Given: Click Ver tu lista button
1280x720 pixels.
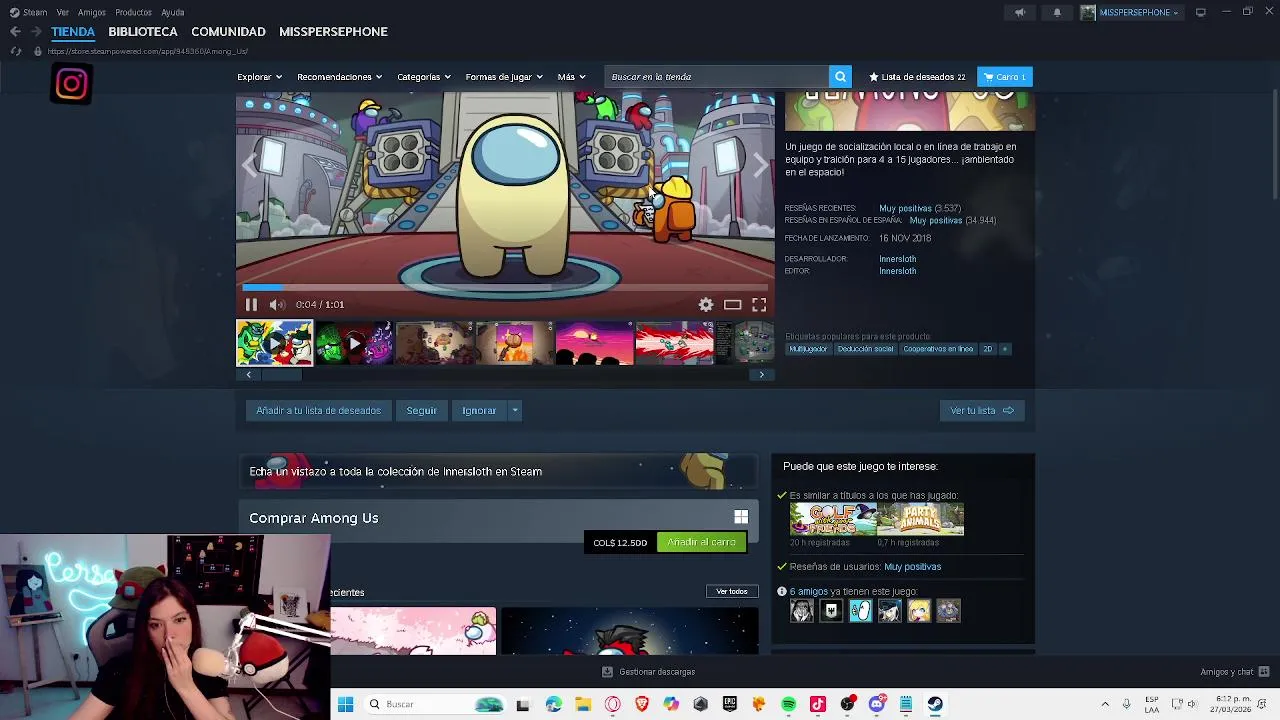Looking at the screenshot, I should (x=982, y=411).
